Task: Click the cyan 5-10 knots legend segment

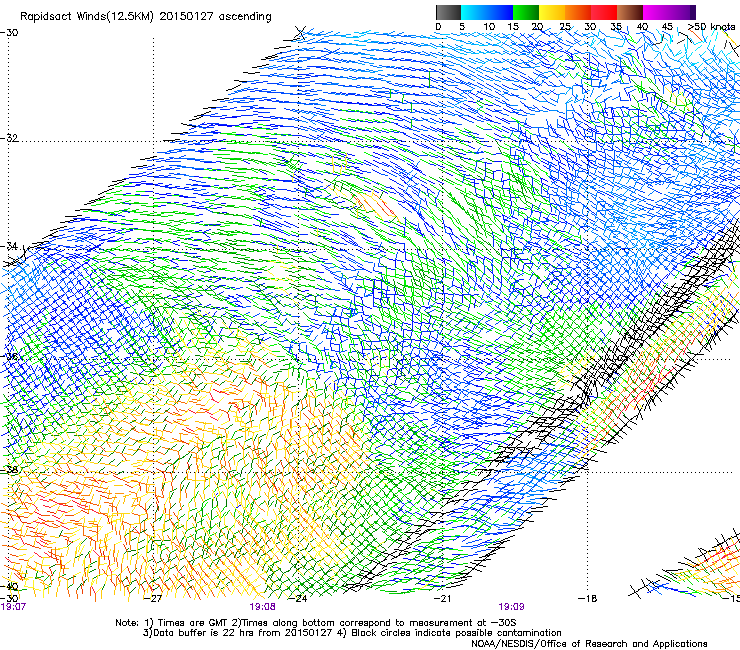Action: pyautogui.click(x=474, y=13)
